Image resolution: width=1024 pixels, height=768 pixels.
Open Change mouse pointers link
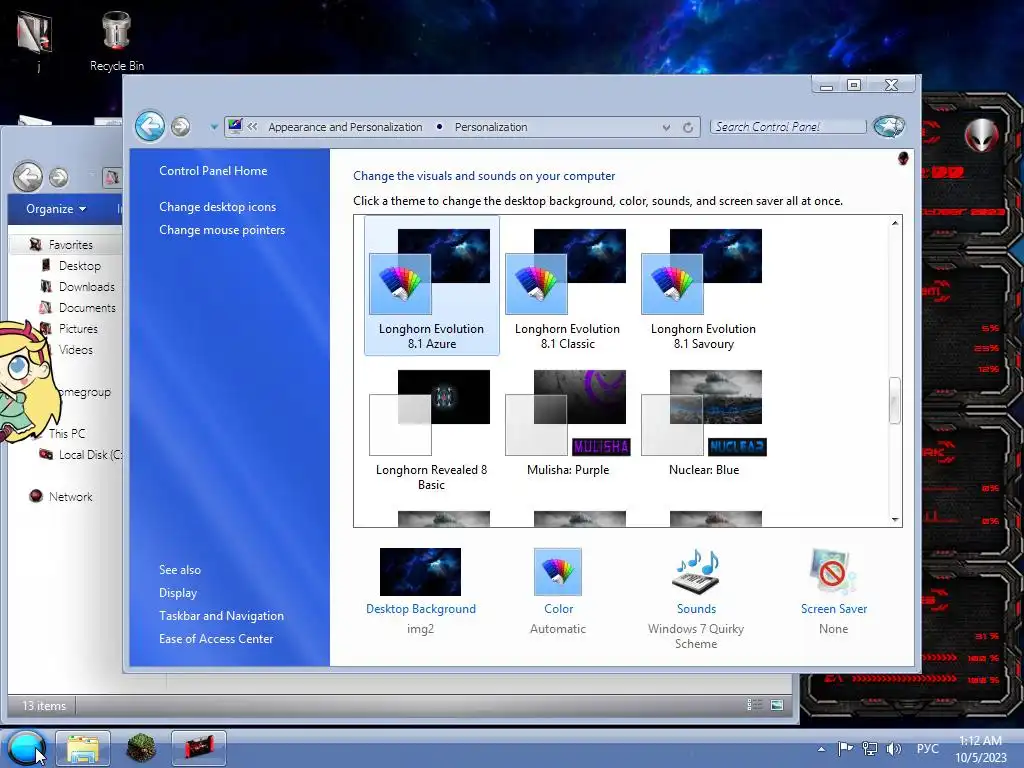tap(222, 230)
